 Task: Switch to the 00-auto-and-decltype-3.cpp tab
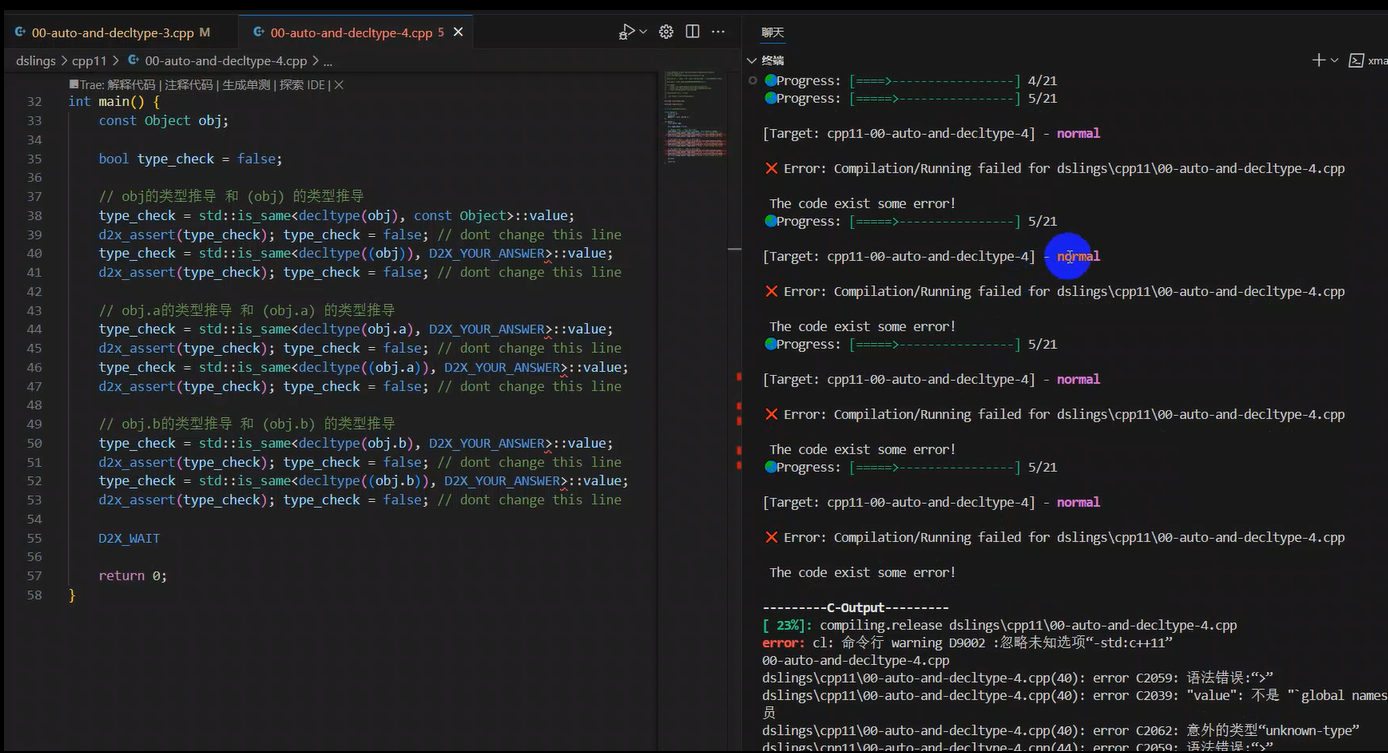(113, 33)
